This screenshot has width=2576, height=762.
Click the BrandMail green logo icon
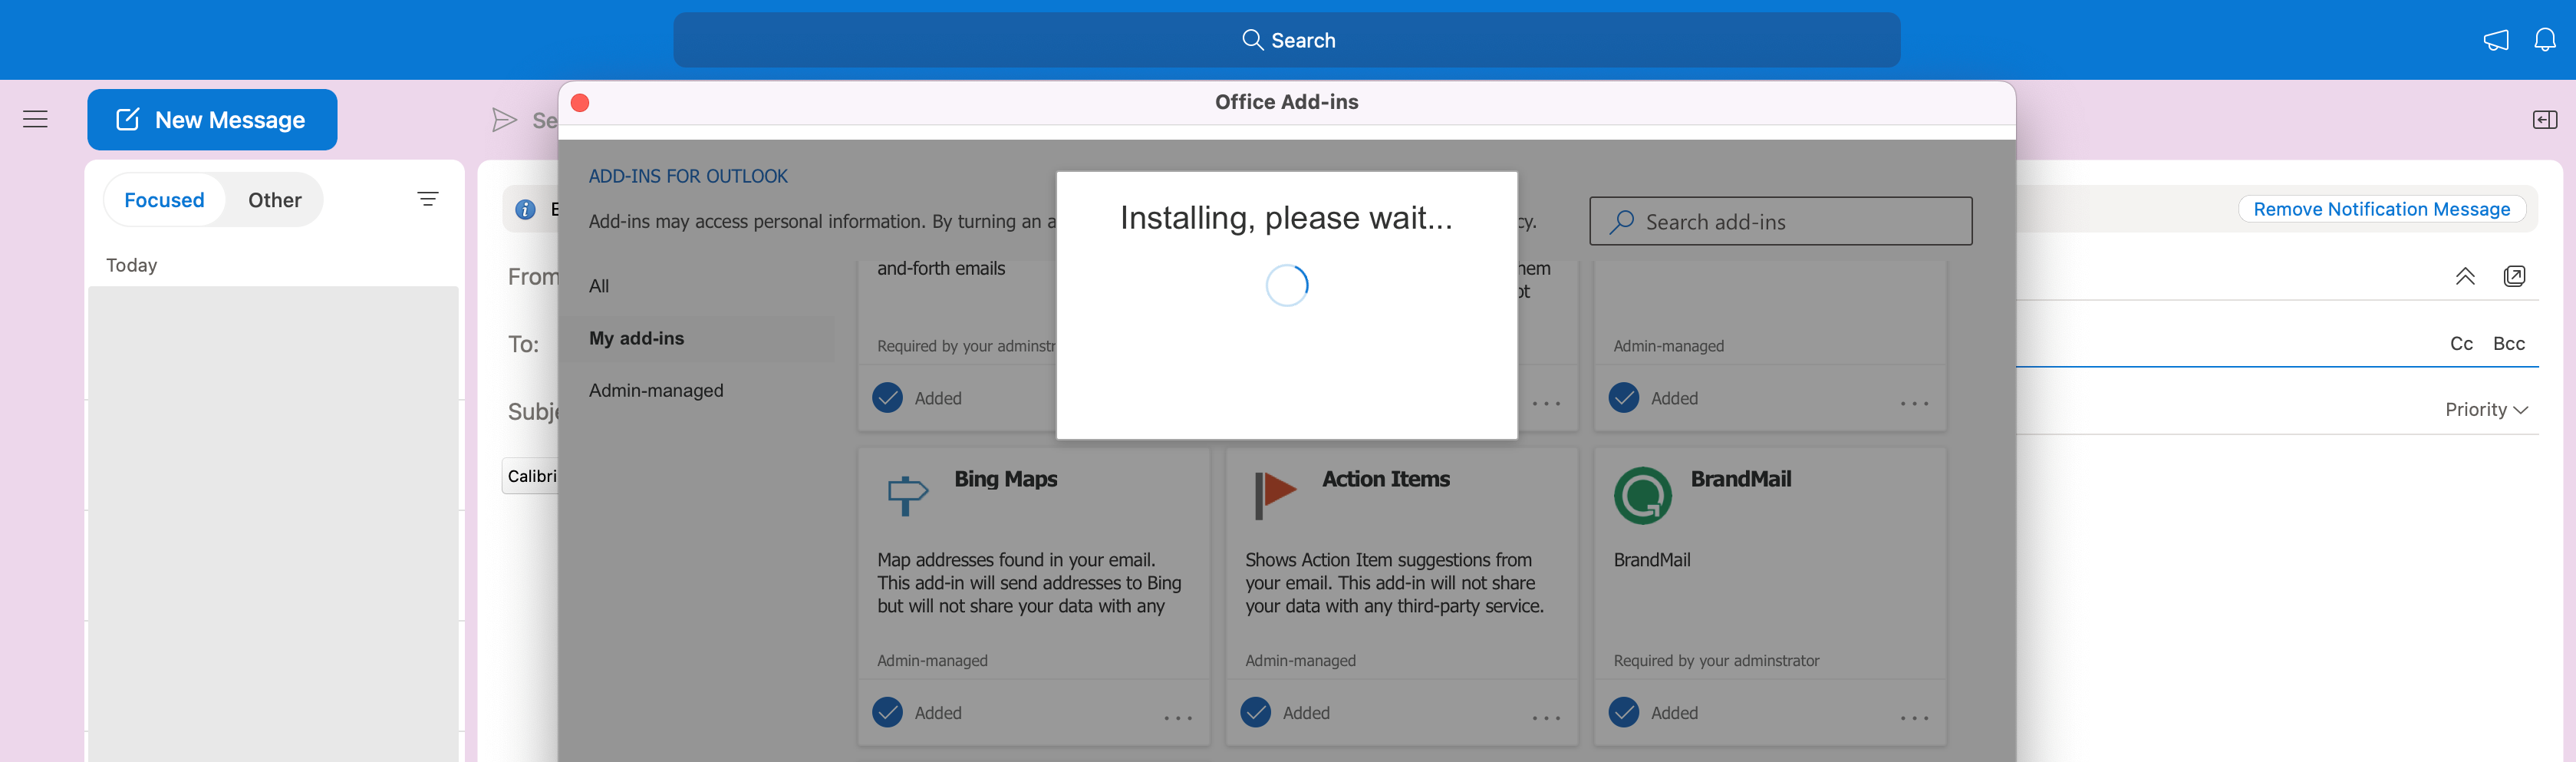[x=1642, y=495]
